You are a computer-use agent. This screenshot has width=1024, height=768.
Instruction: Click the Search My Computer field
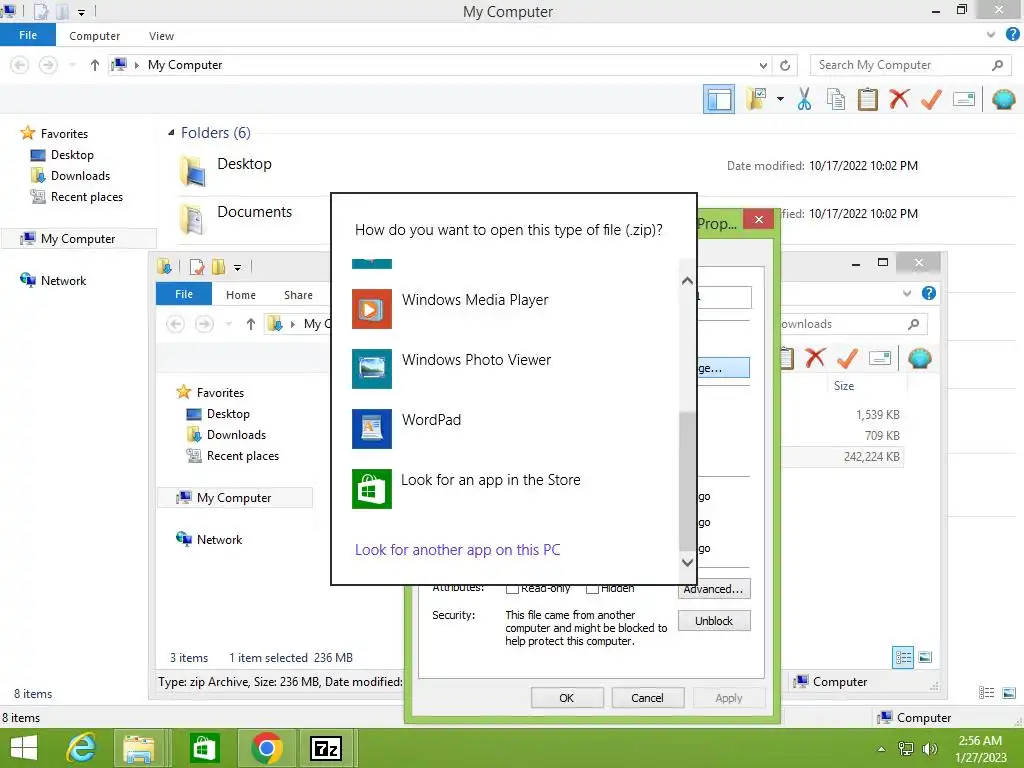pos(910,65)
